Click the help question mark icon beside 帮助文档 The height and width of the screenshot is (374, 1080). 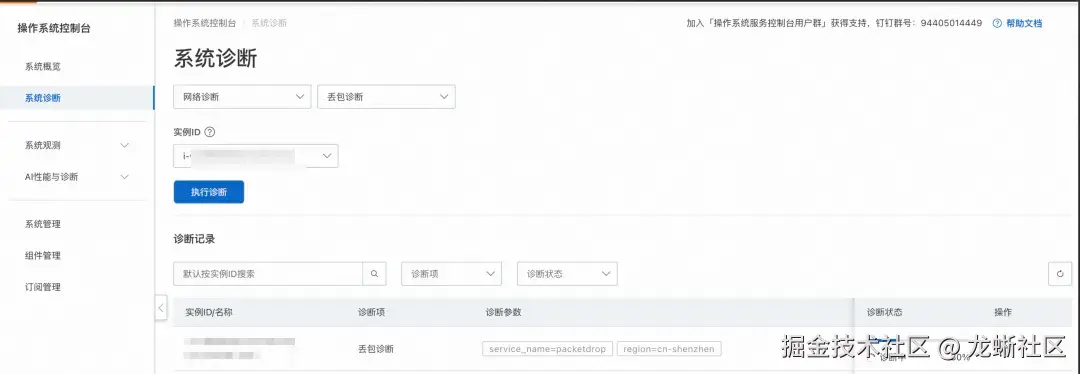coord(997,23)
